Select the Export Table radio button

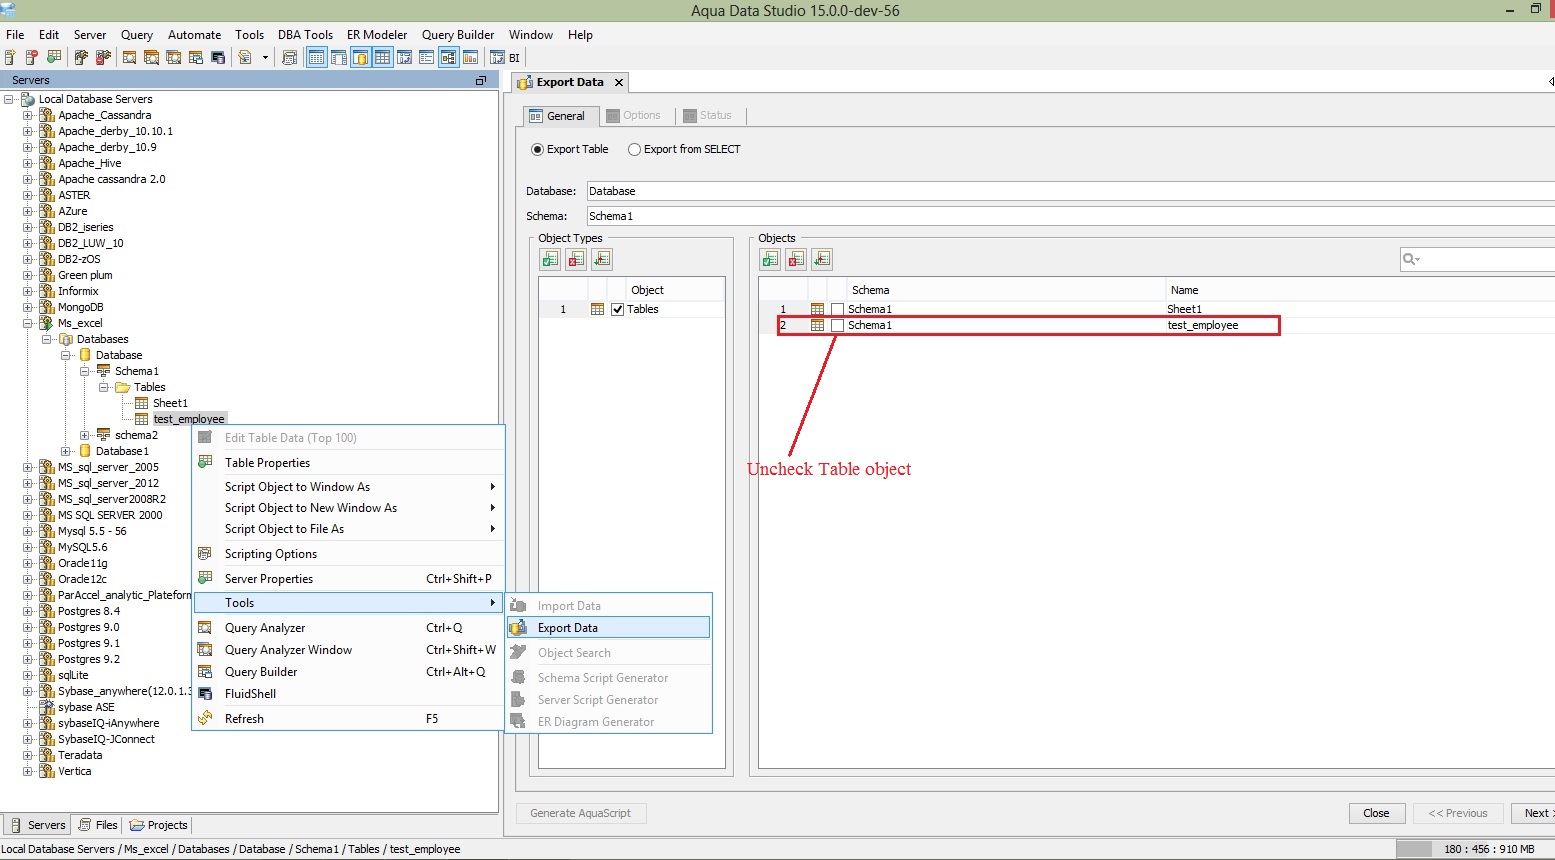tap(537, 149)
